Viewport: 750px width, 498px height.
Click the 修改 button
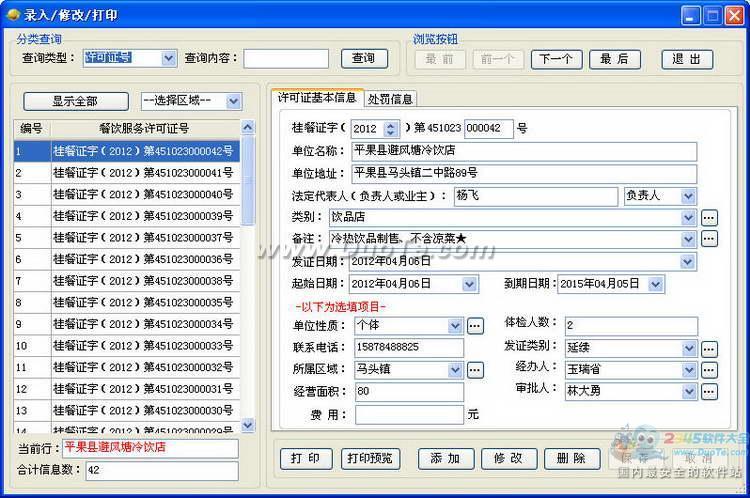tap(509, 459)
